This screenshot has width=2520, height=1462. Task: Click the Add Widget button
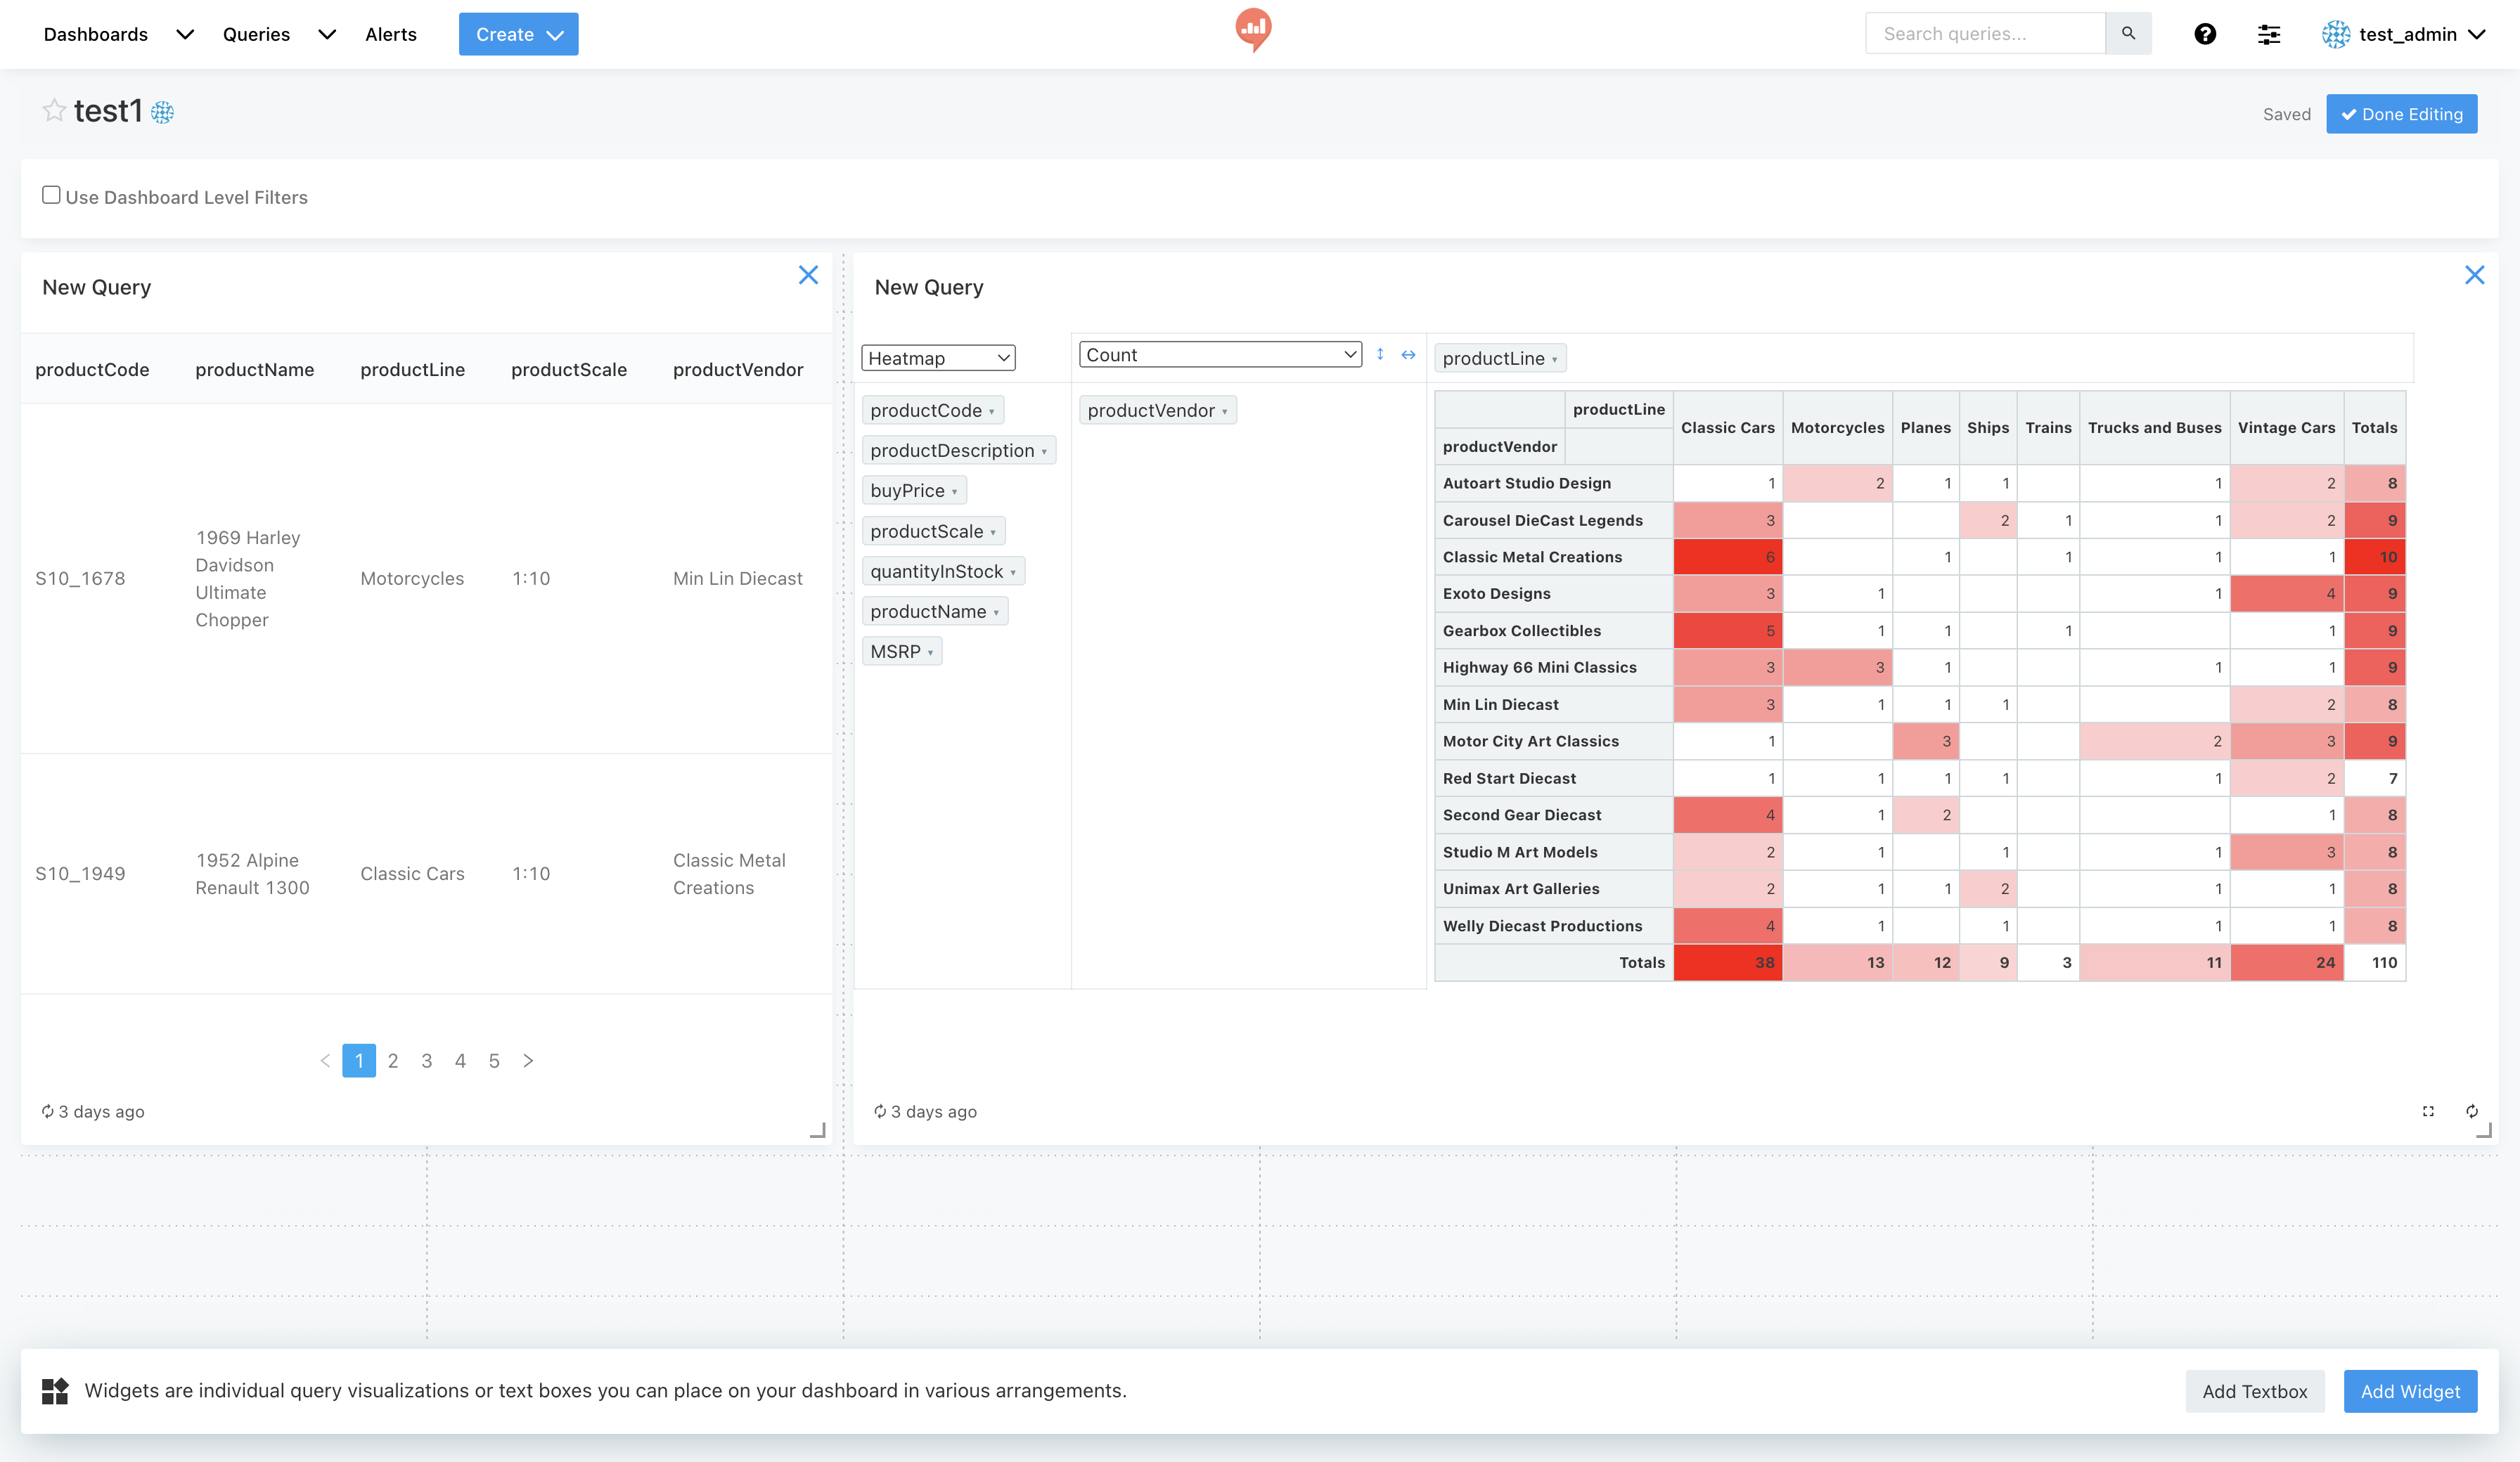[x=2409, y=1391]
